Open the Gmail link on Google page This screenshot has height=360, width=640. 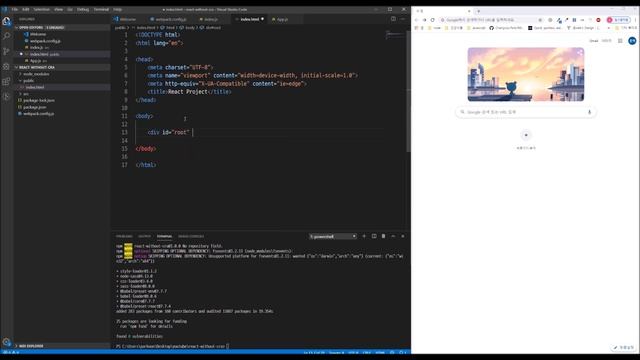click(593, 41)
